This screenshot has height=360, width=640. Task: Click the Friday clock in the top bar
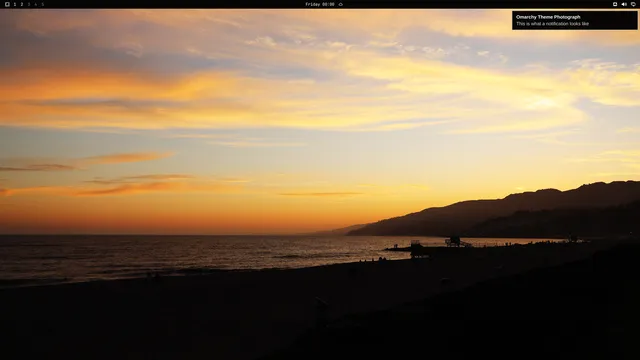320,4
